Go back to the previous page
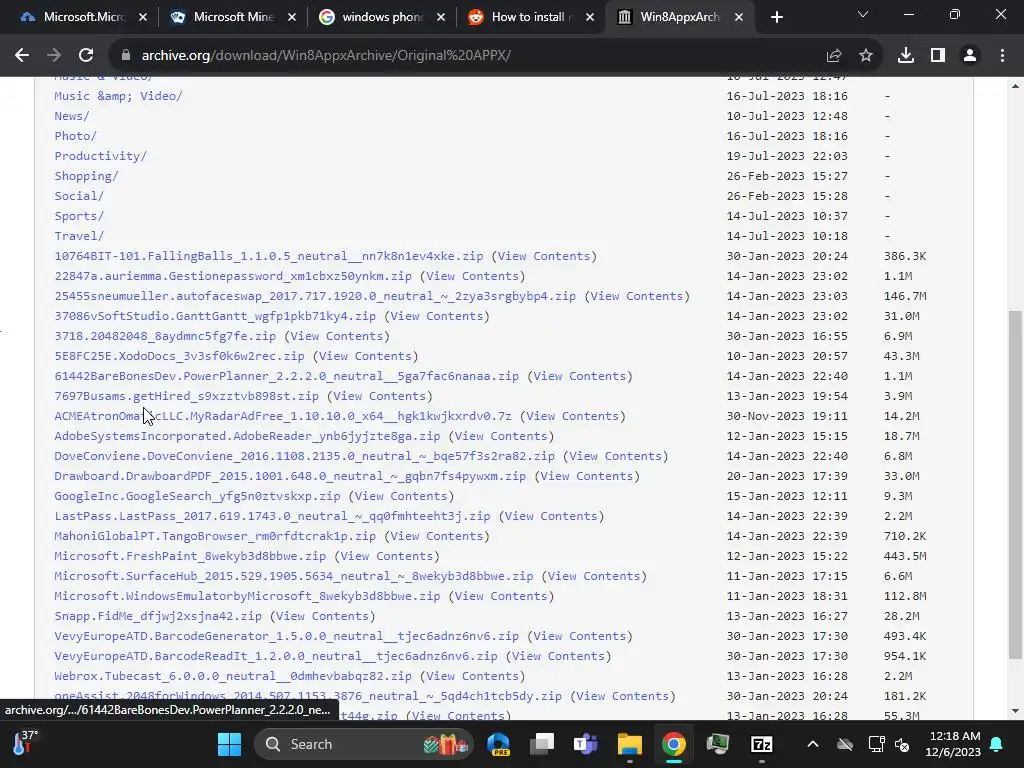Viewport: 1024px width, 768px height. coord(22,56)
